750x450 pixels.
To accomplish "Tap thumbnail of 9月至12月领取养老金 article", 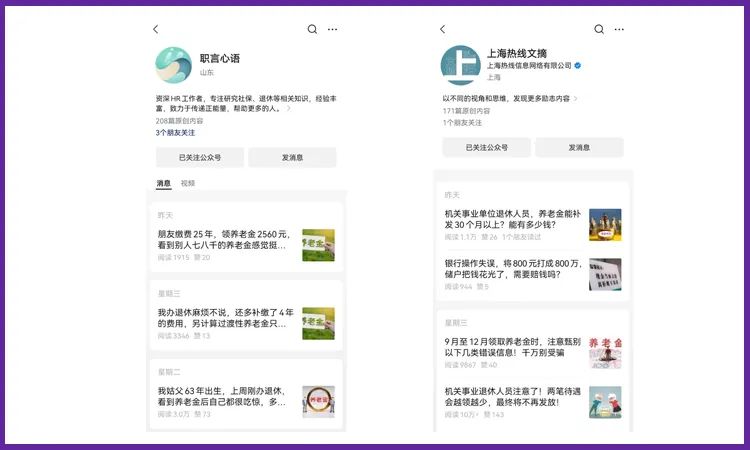I will click(605, 352).
